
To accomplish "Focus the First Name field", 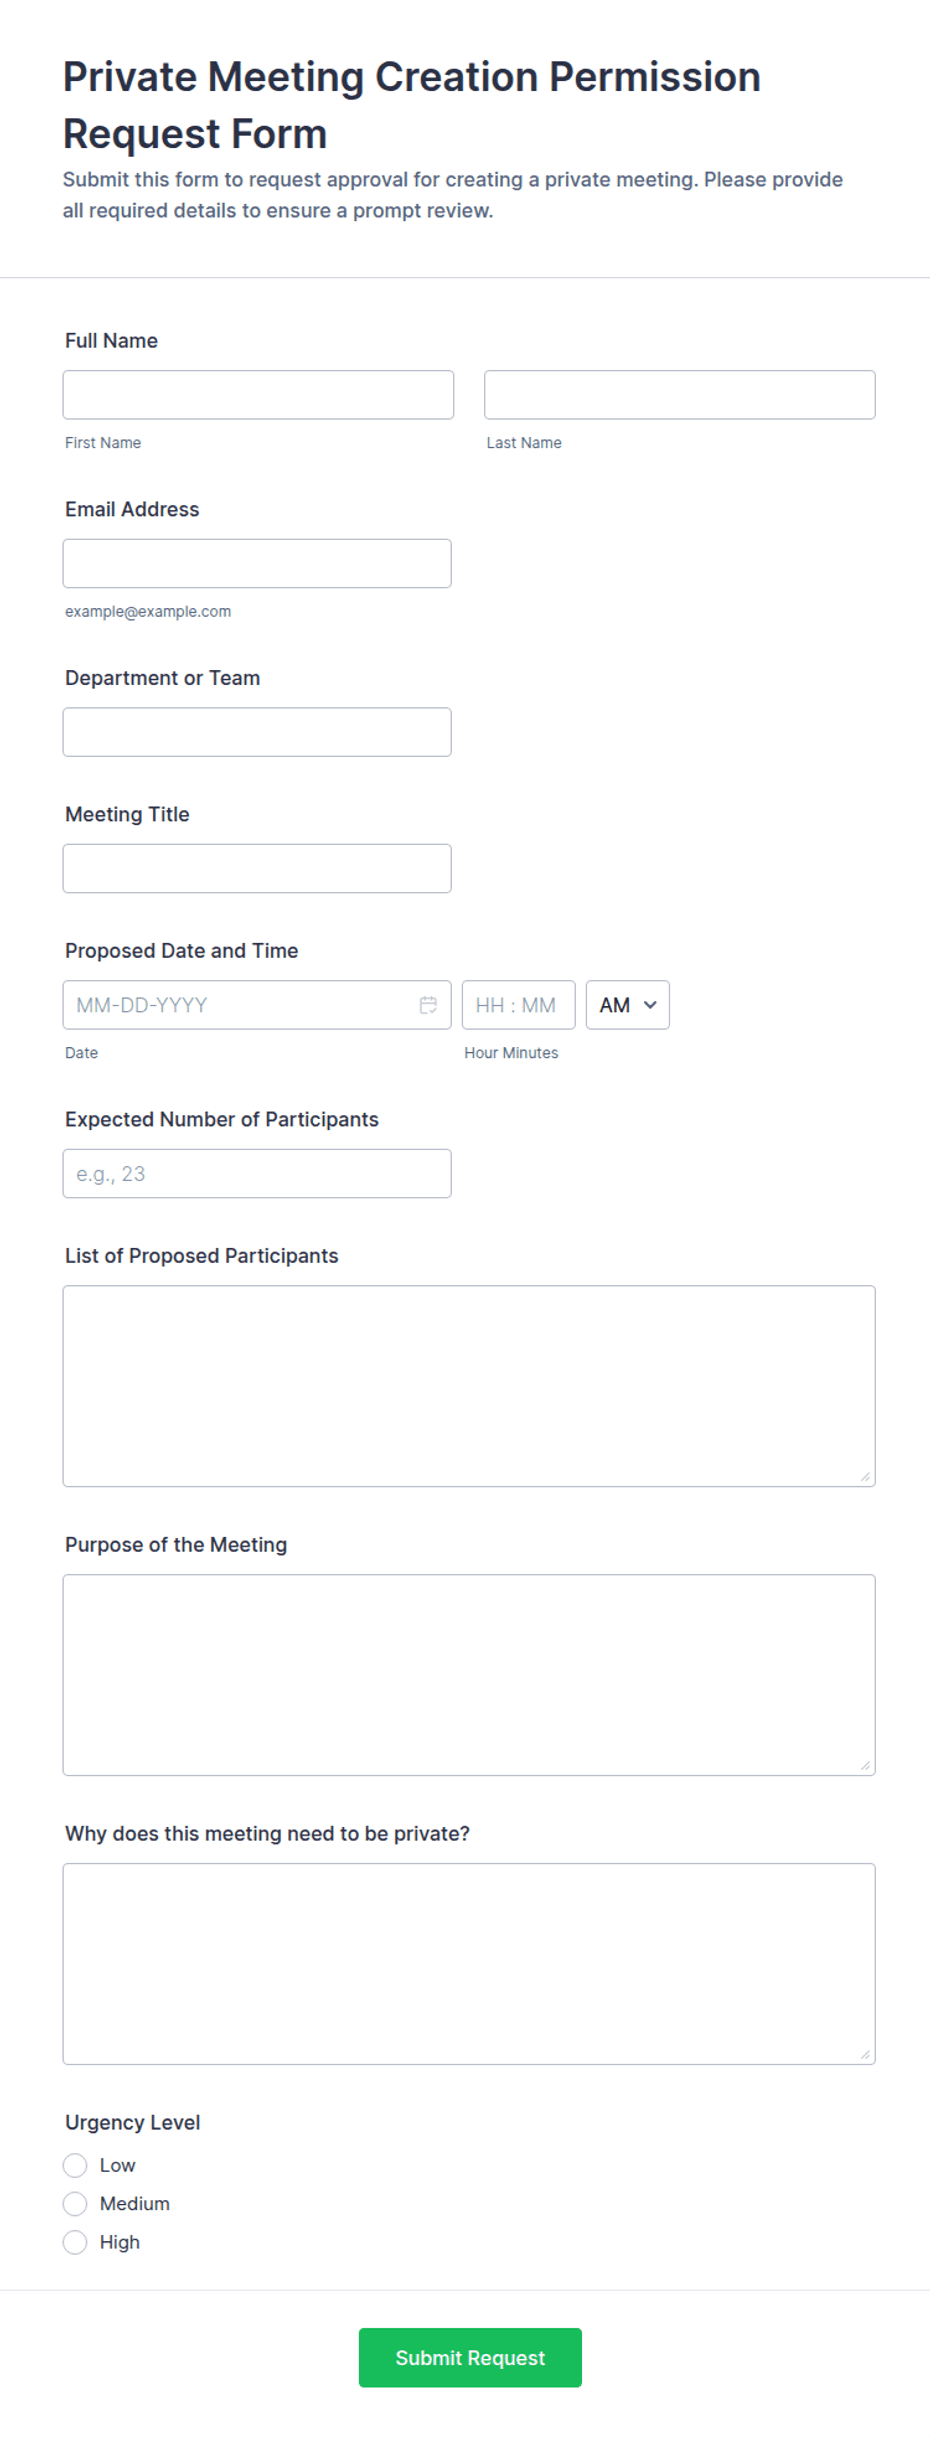I will (x=258, y=395).
